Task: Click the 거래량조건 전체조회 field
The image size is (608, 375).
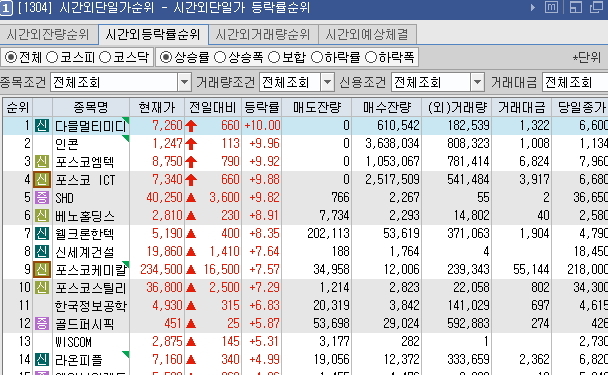Action: tap(290, 82)
